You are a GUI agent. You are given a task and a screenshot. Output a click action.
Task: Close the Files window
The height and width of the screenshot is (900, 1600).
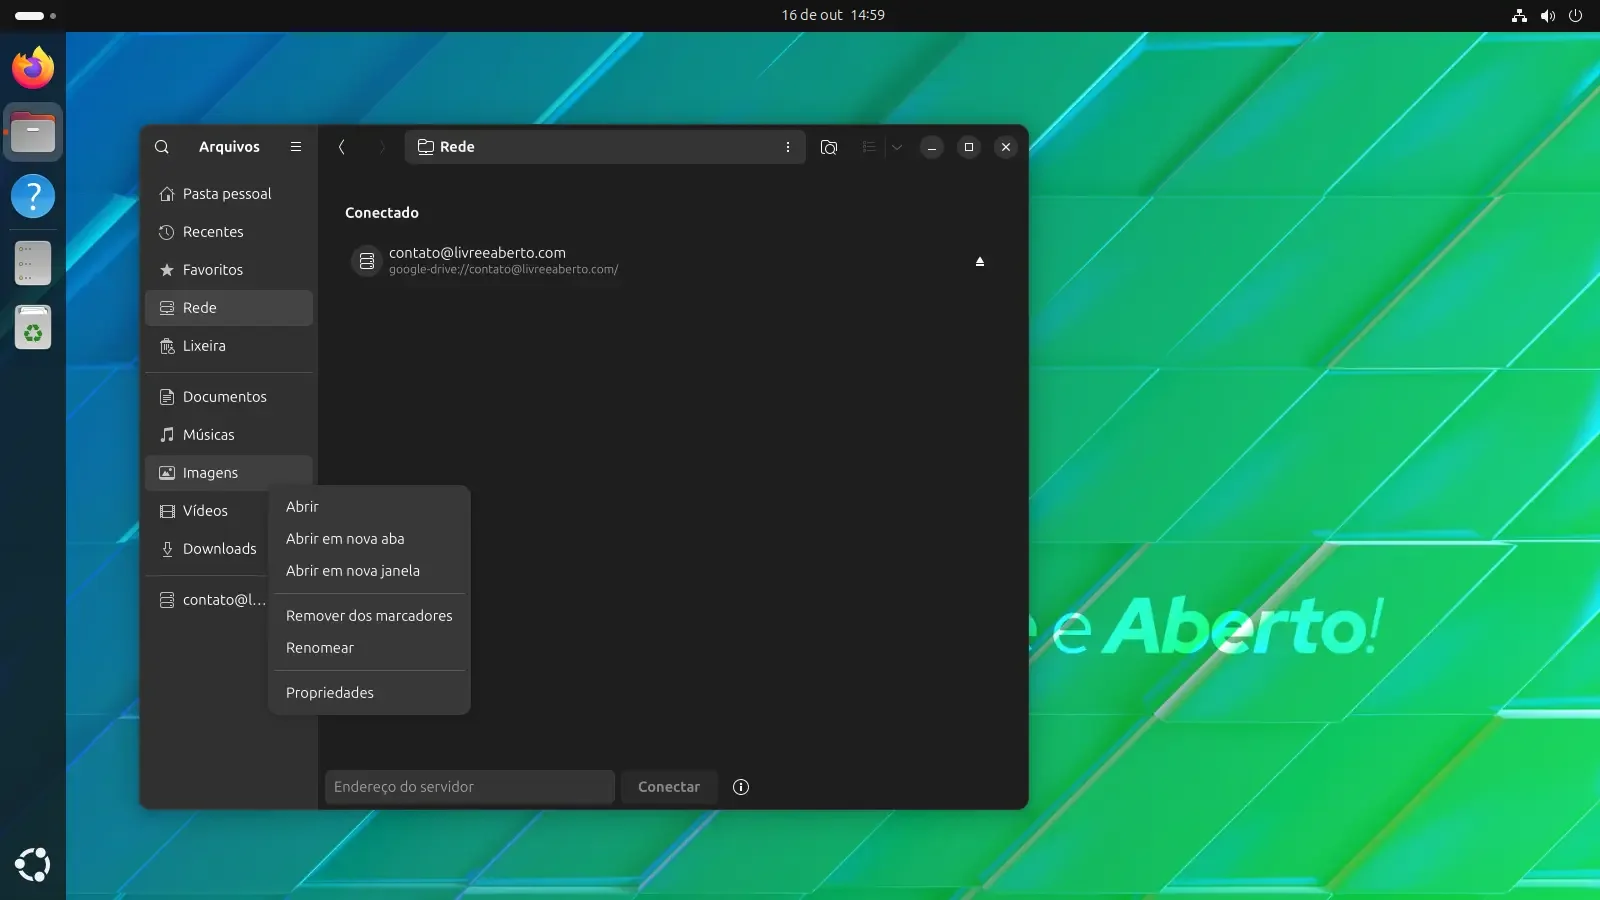(x=1006, y=147)
